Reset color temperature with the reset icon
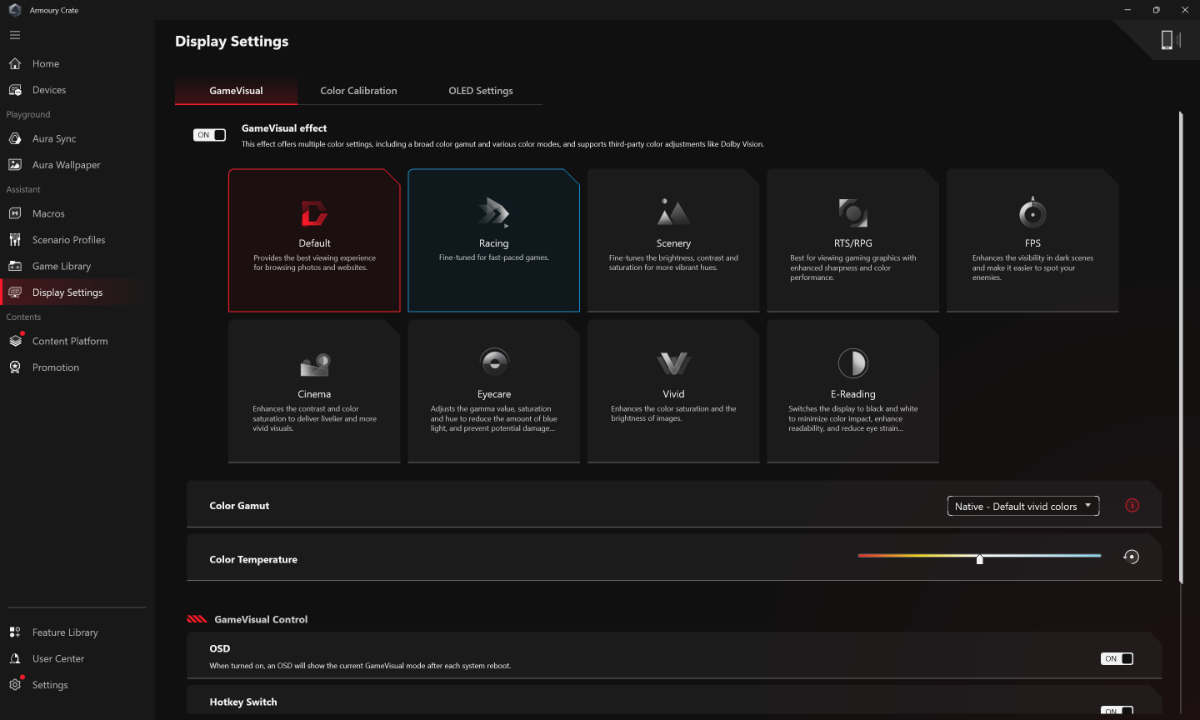Viewport: 1200px width, 720px height. (1131, 557)
